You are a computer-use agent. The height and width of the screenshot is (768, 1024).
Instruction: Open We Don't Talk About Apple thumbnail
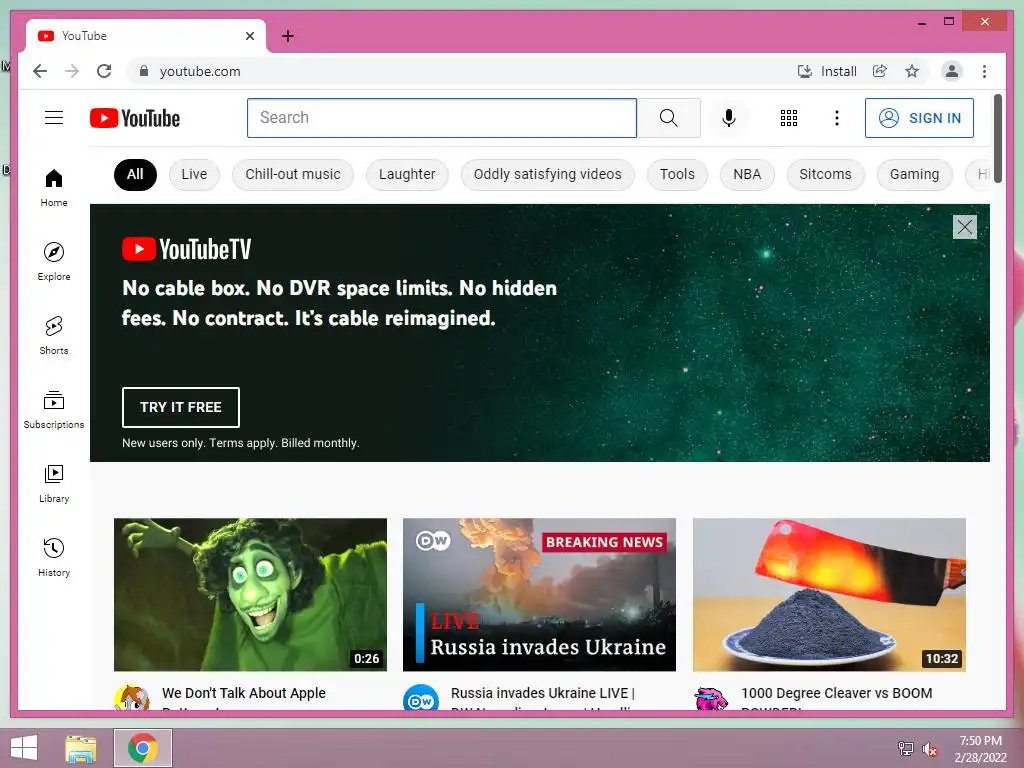pos(250,594)
